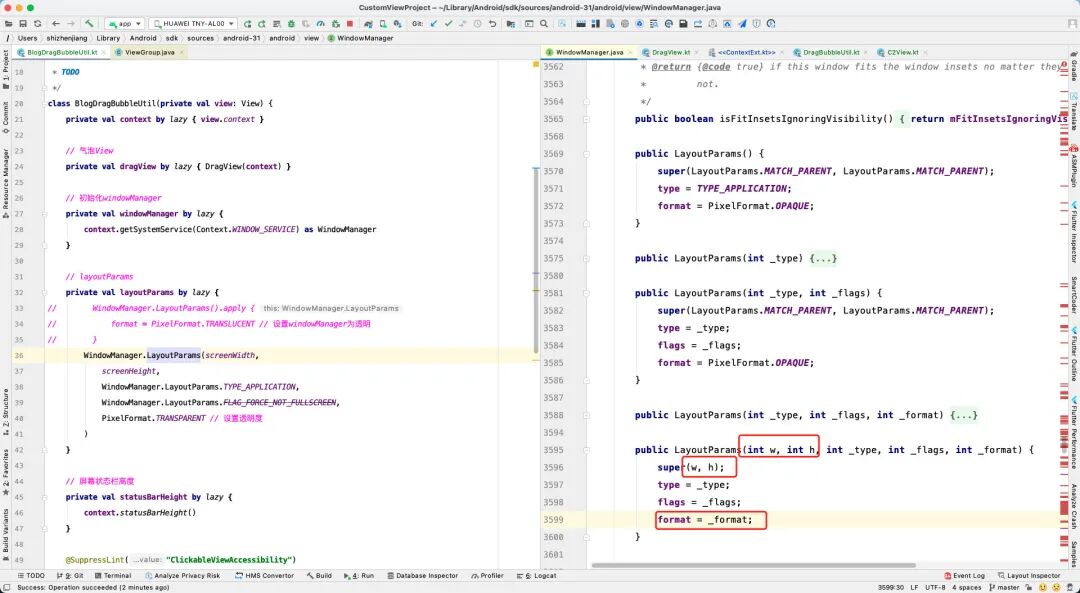1080x593 pixels.
Task: Open the Flutter Inspector side panel
Action: 1074,233
